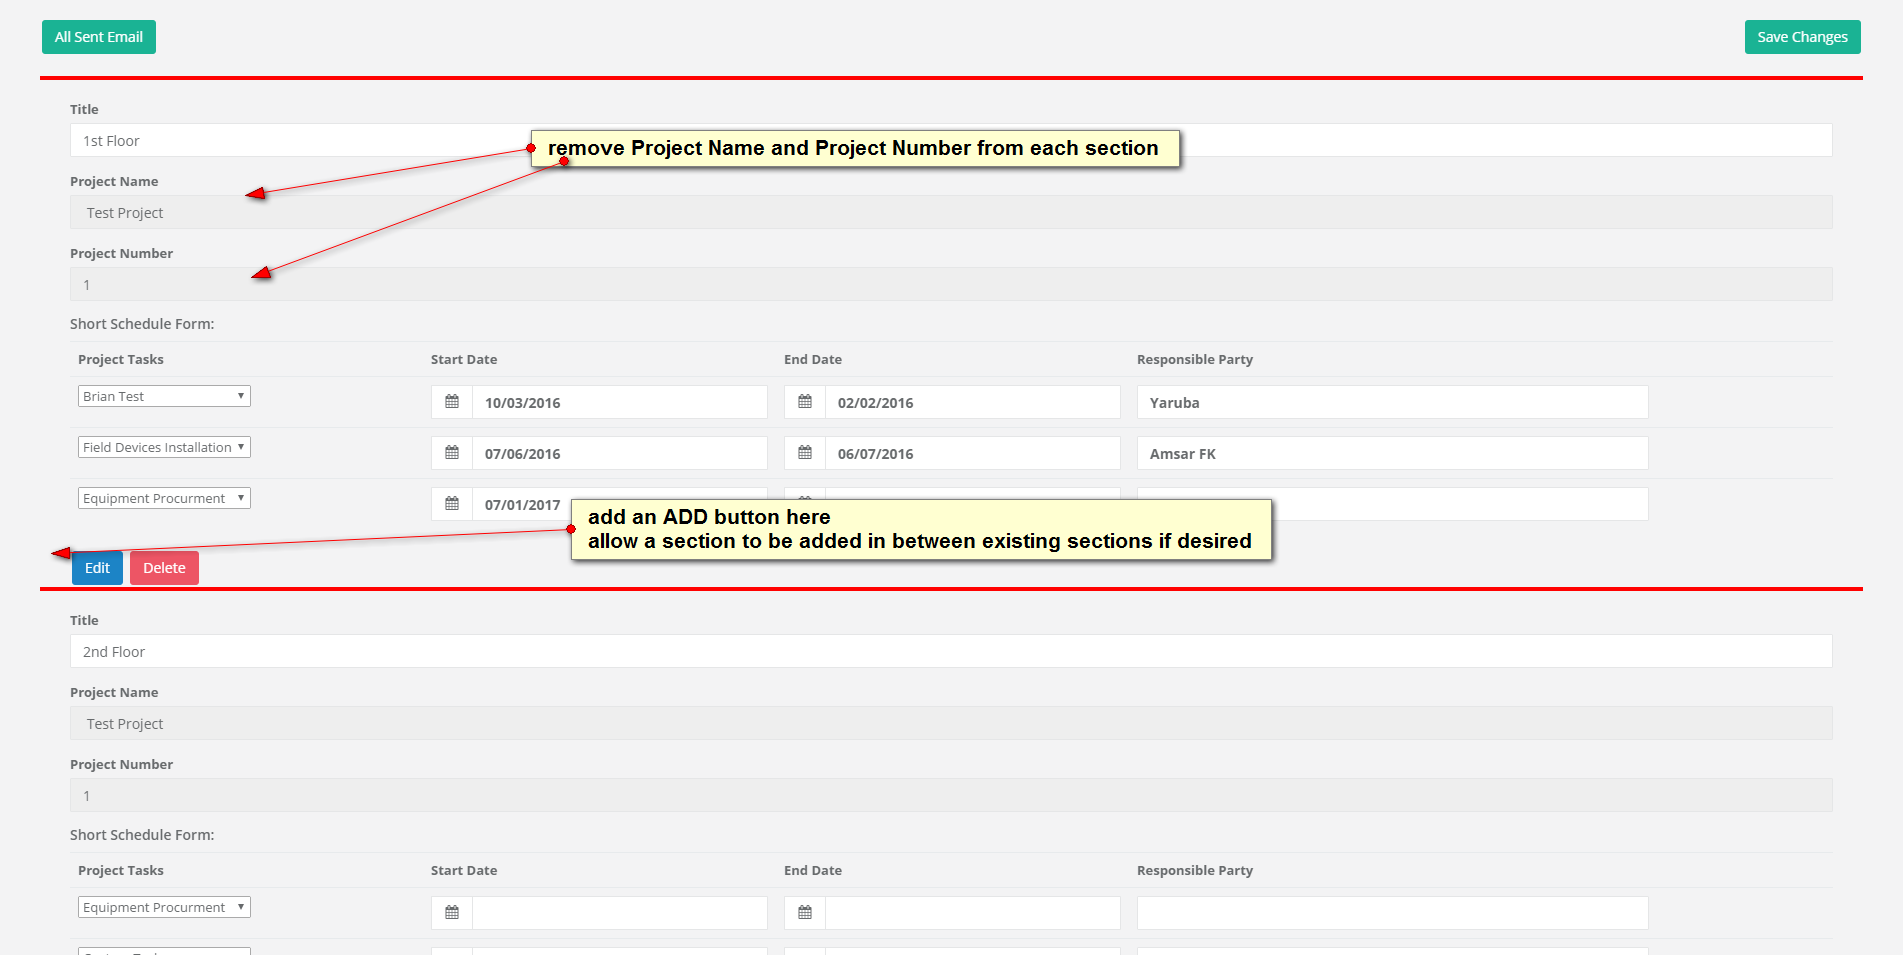Click End Date column header in 2nd Floor section
Screen dimensions: 1903x955
coord(813,870)
